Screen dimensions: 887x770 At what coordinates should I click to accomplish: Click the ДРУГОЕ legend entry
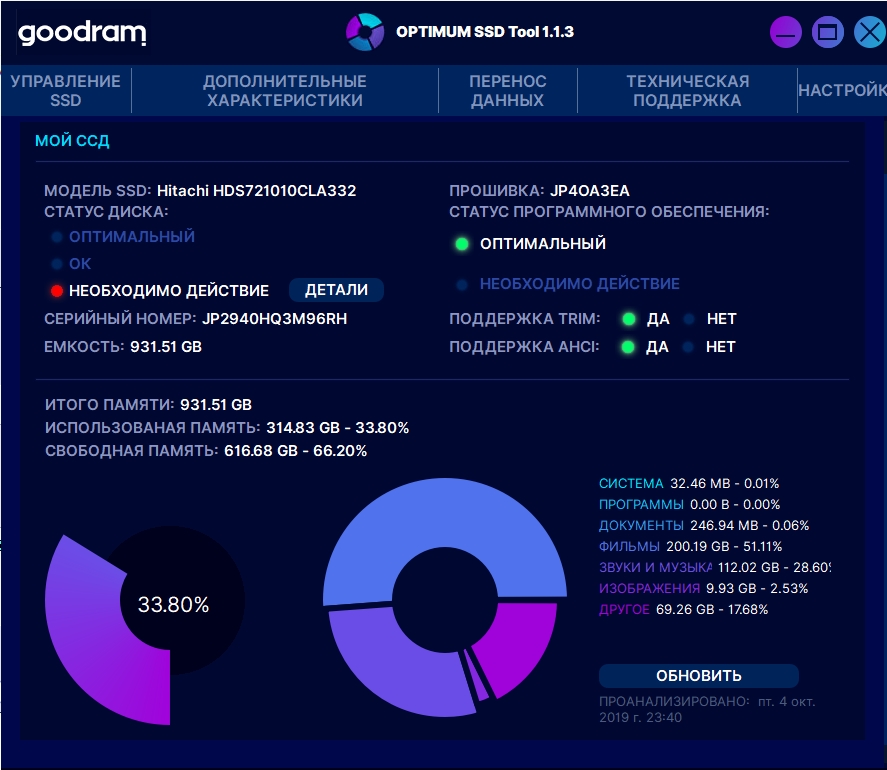point(683,609)
